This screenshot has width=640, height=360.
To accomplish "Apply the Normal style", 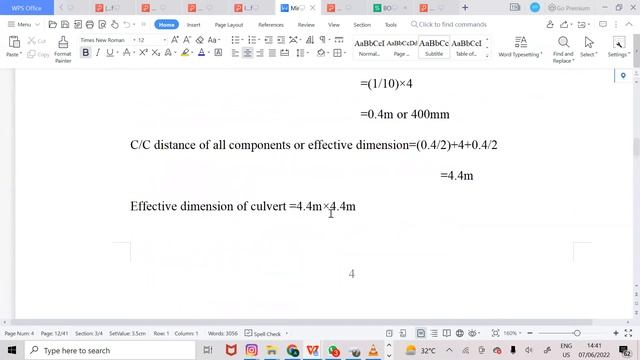I will (369, 47).
